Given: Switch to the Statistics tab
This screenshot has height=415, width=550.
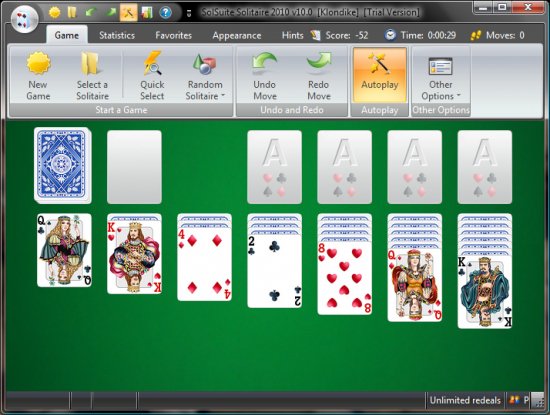Looking at the screenshot, I should point(117,35).
